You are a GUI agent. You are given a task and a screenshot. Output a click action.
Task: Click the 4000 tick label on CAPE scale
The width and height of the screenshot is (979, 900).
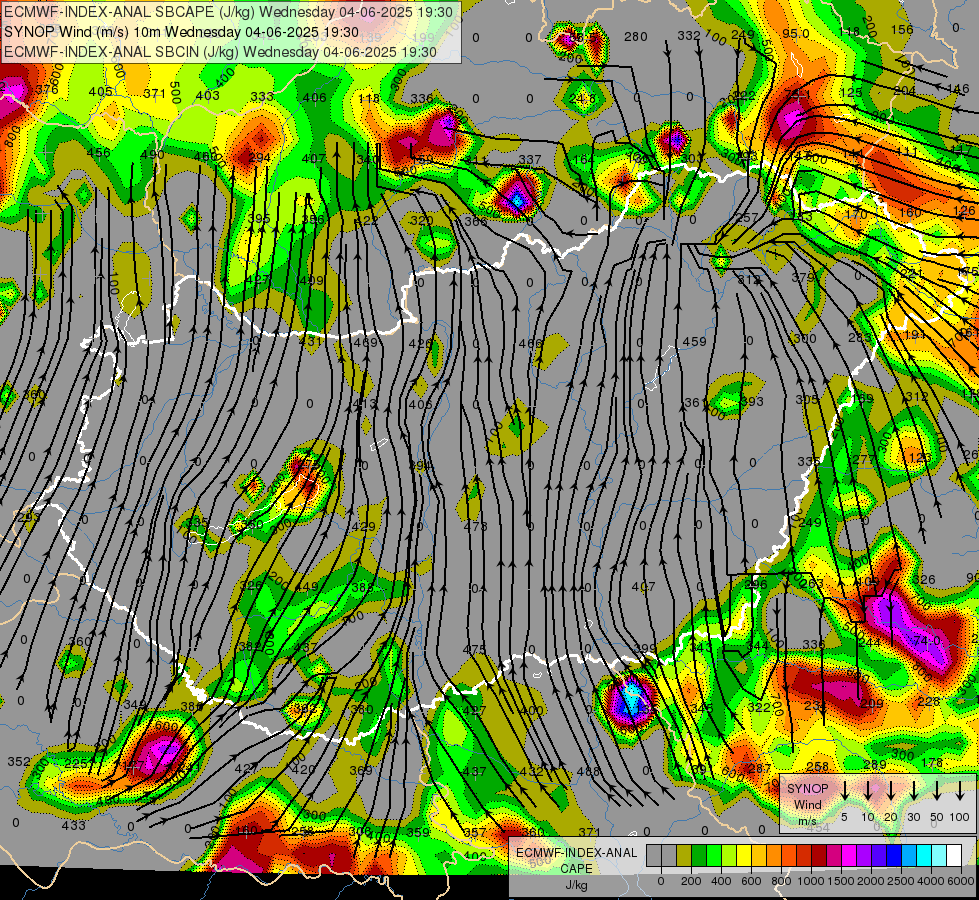(x=931, y=881)
